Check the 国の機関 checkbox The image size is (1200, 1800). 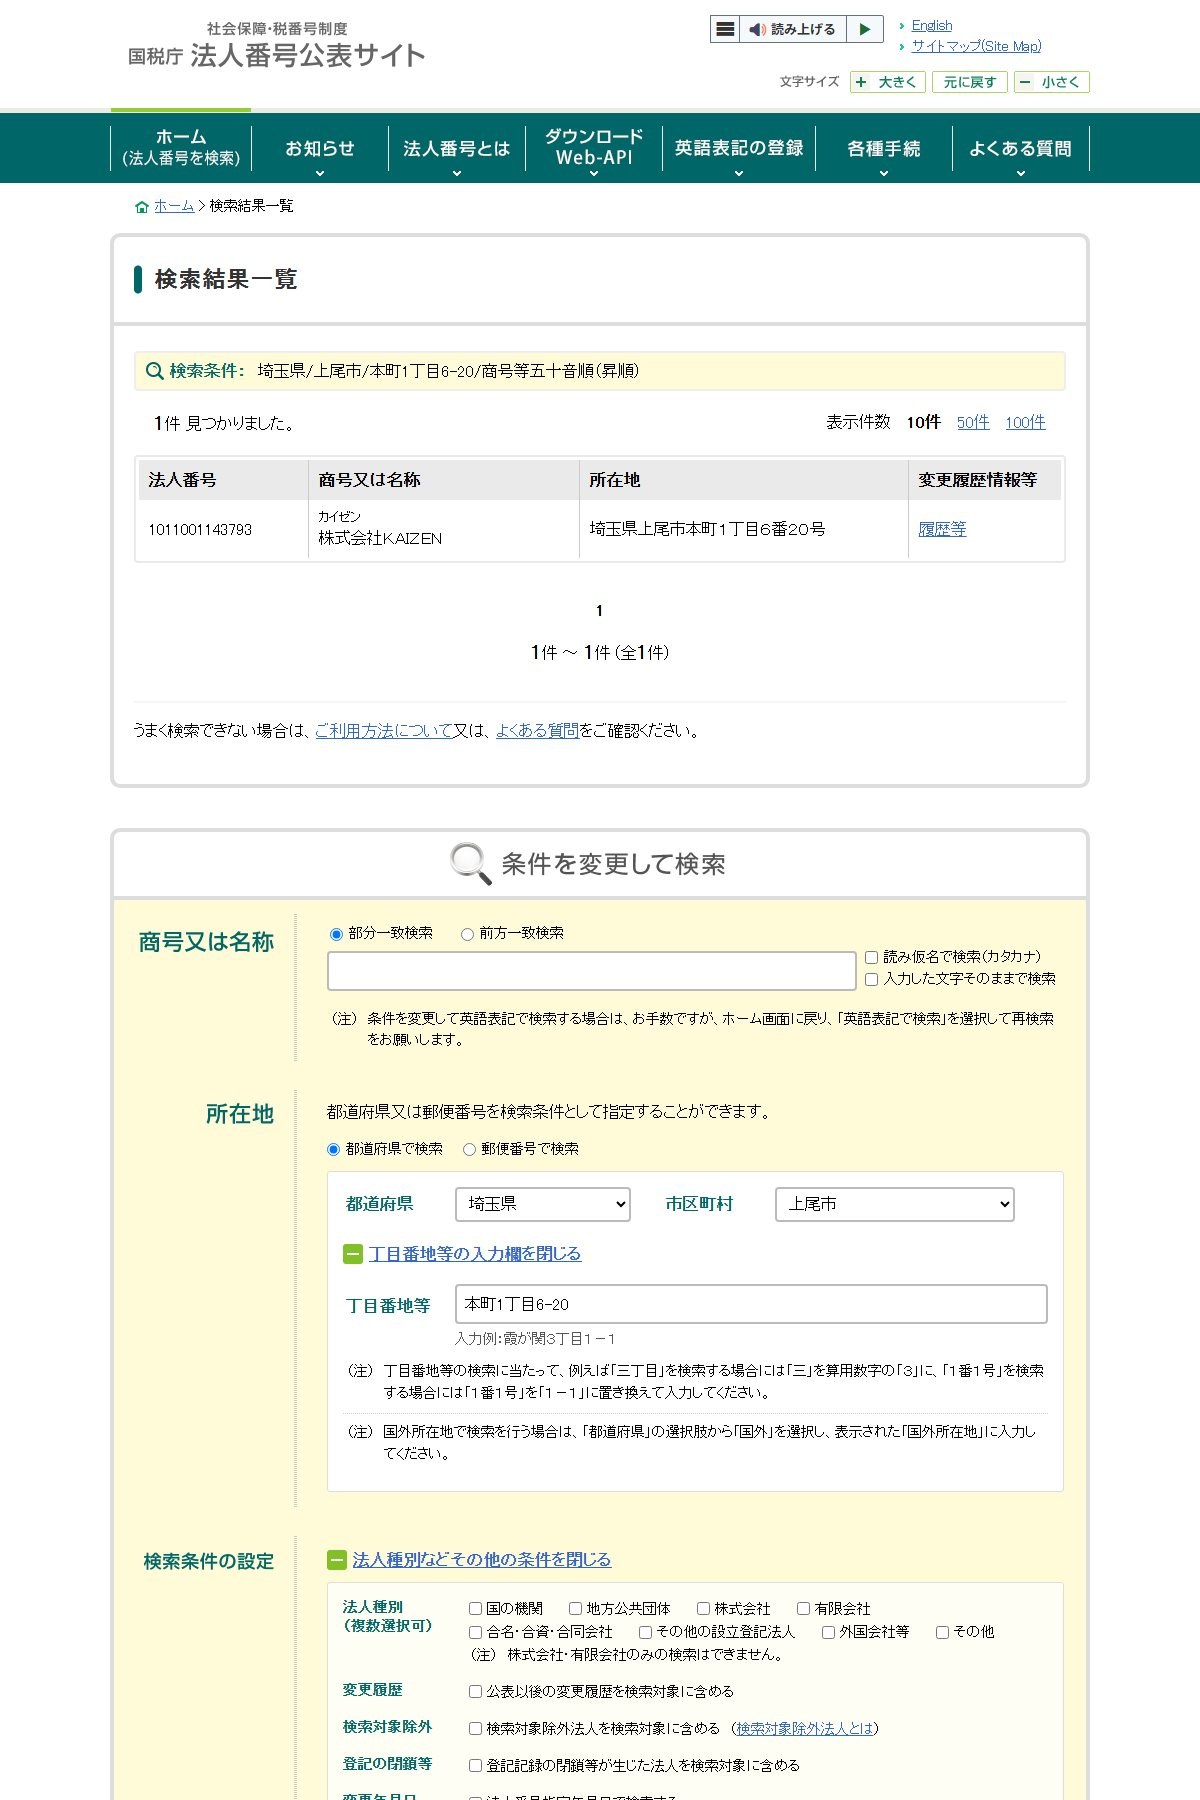tap(476, 1609)
